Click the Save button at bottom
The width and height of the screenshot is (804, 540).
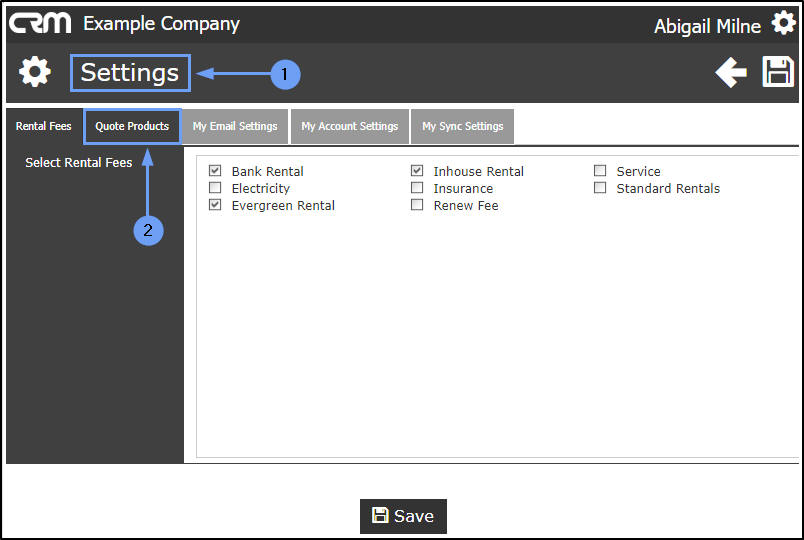click(x=403, y=516)
